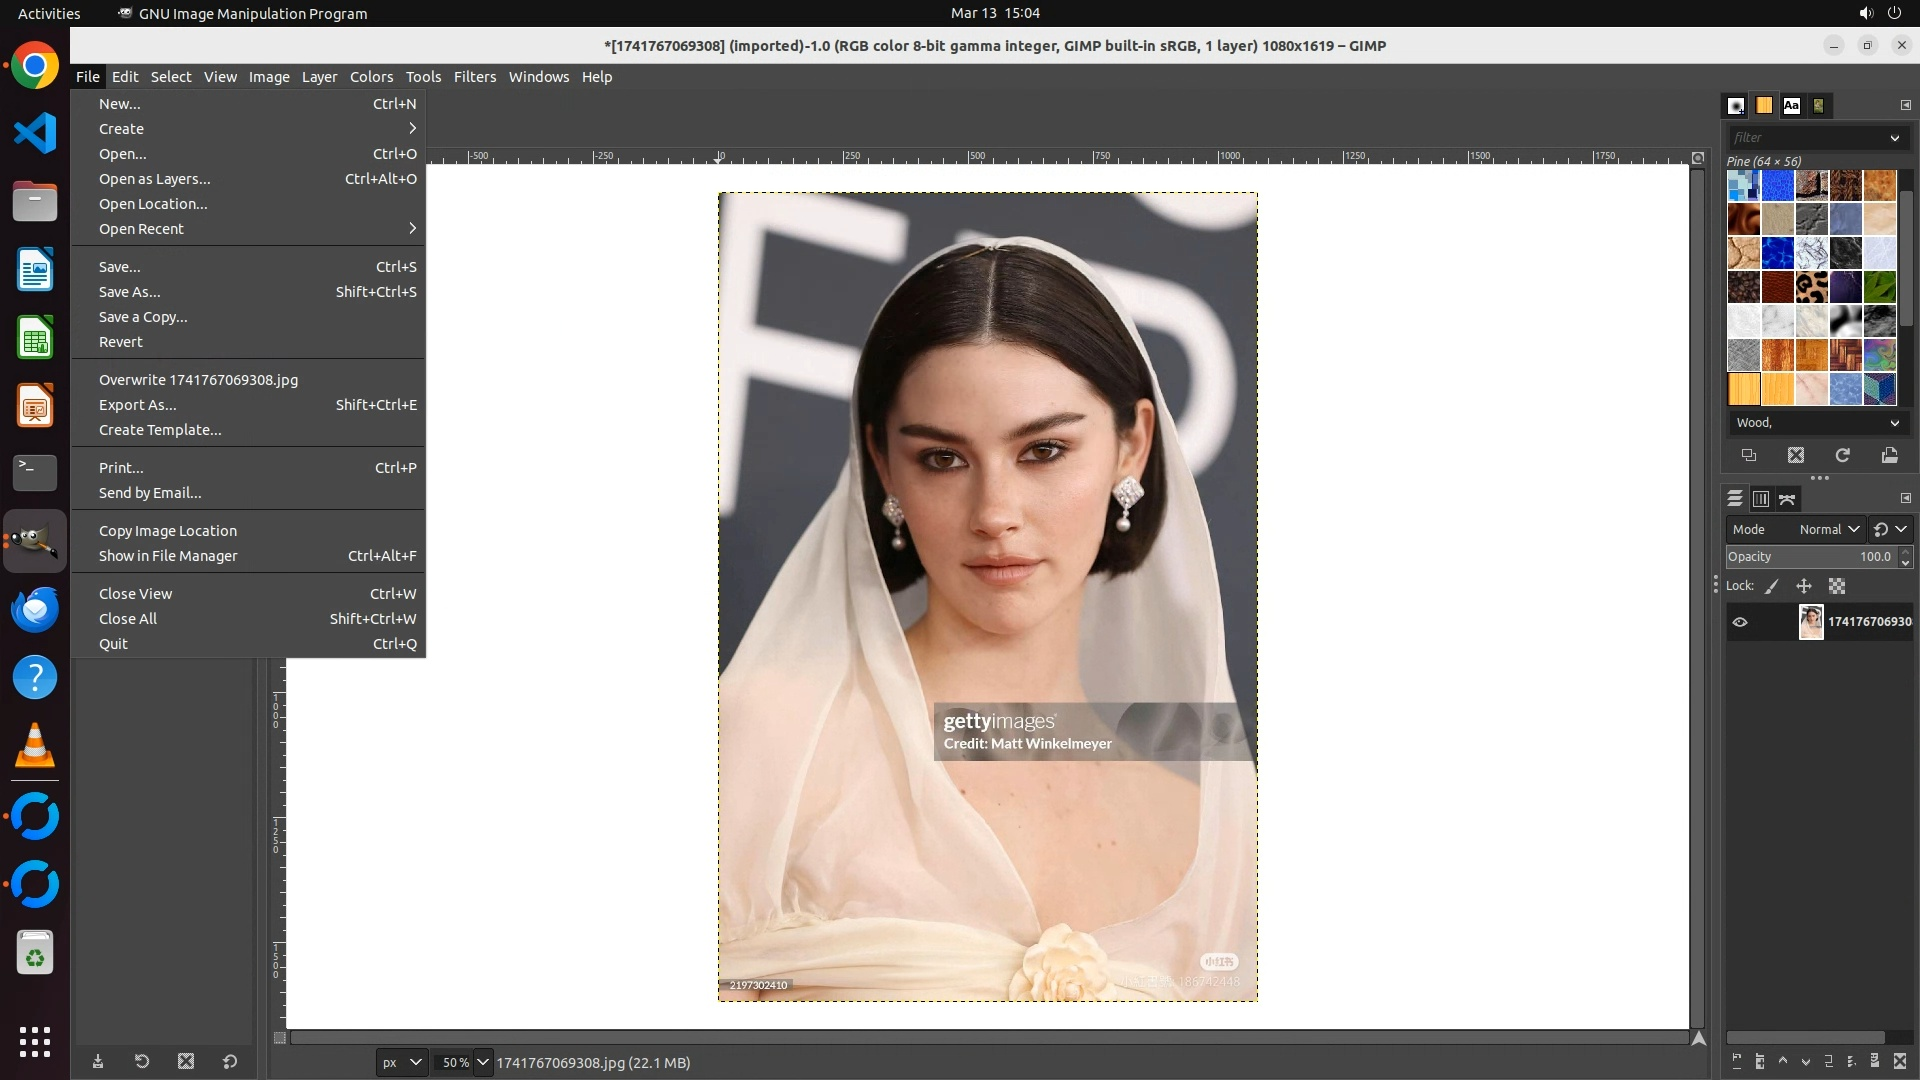Click the refresh patterns icon
Image resolution: width=1920 pixels, height=1080 pixels.
point(1842,455)
